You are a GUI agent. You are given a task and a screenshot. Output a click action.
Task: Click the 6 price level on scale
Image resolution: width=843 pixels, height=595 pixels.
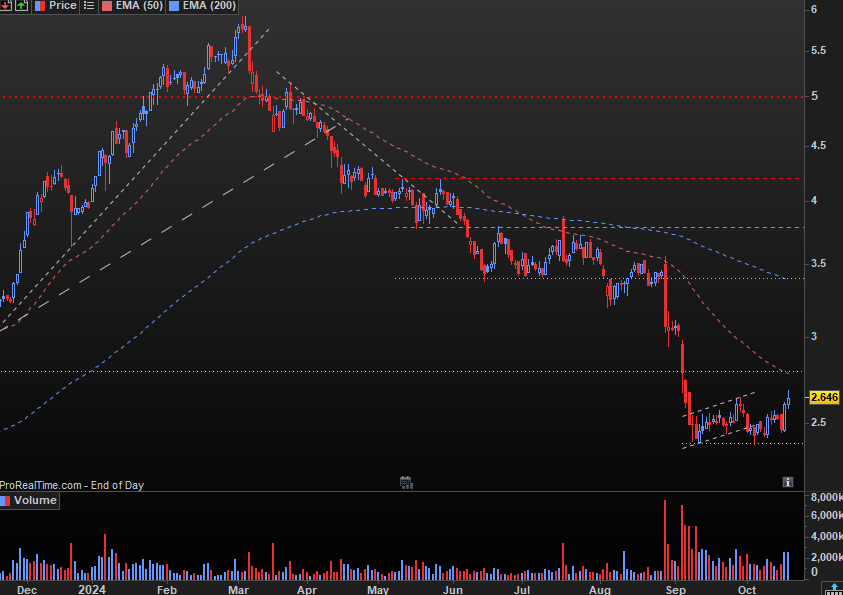pyautogui.click(x=814, y=9)
